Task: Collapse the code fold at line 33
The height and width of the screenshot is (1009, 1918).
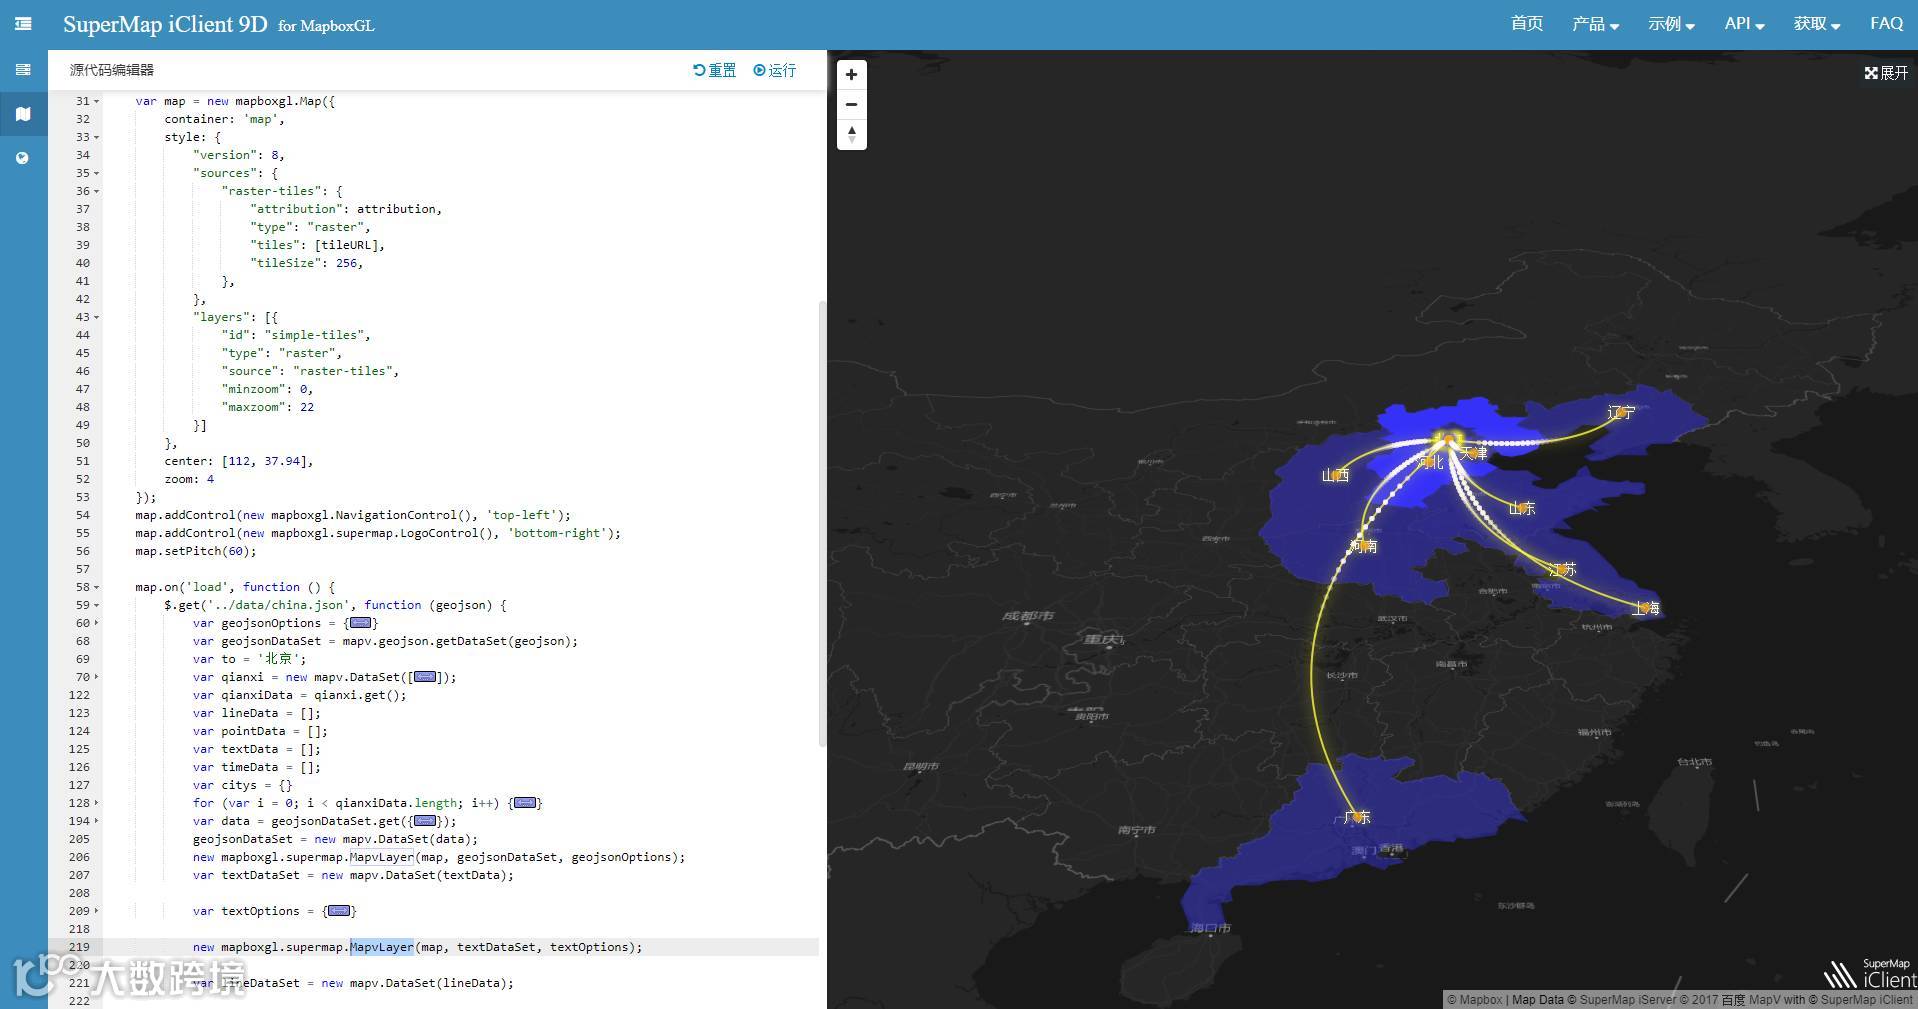Action: 97,137
